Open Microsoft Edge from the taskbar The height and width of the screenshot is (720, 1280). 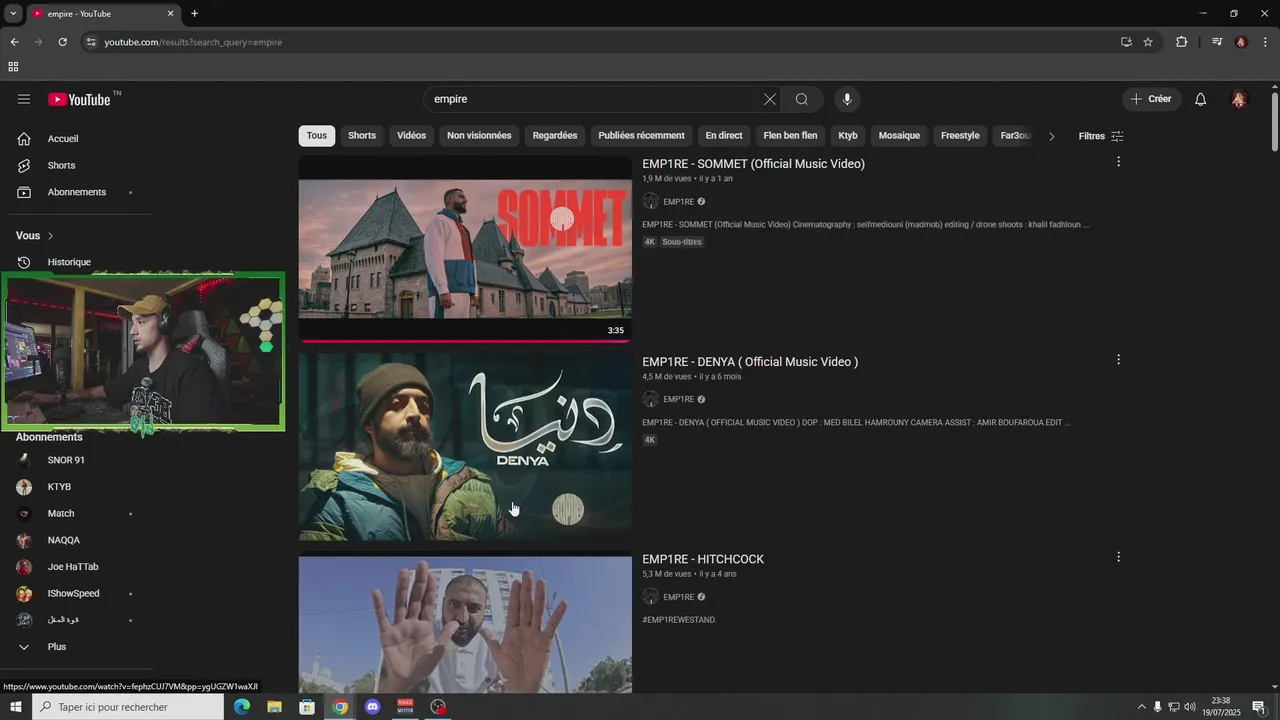(x=242, y=707)
